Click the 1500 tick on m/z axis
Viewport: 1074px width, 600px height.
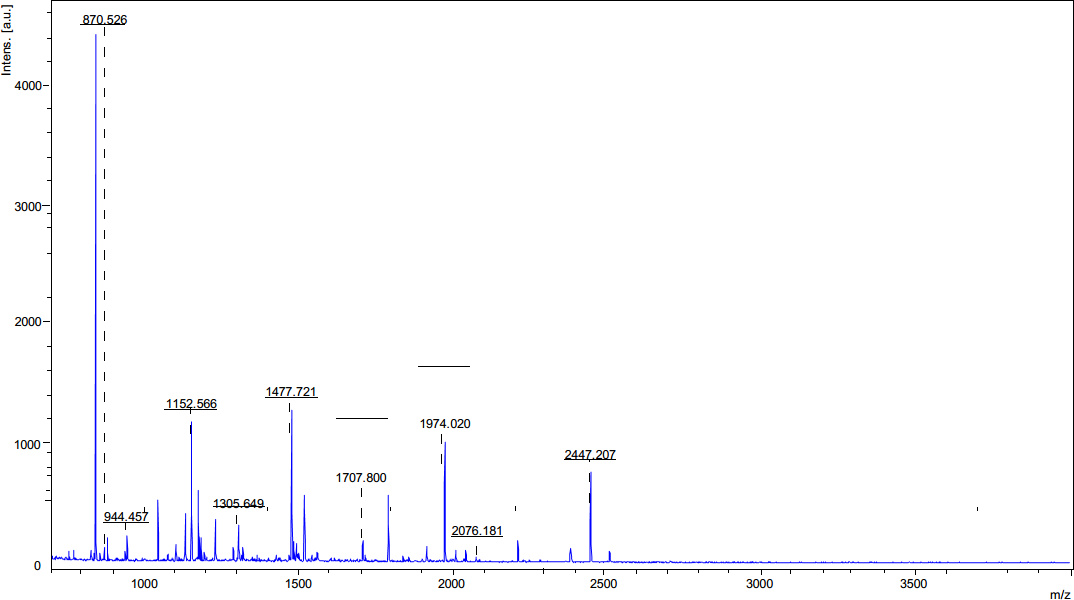299,582
